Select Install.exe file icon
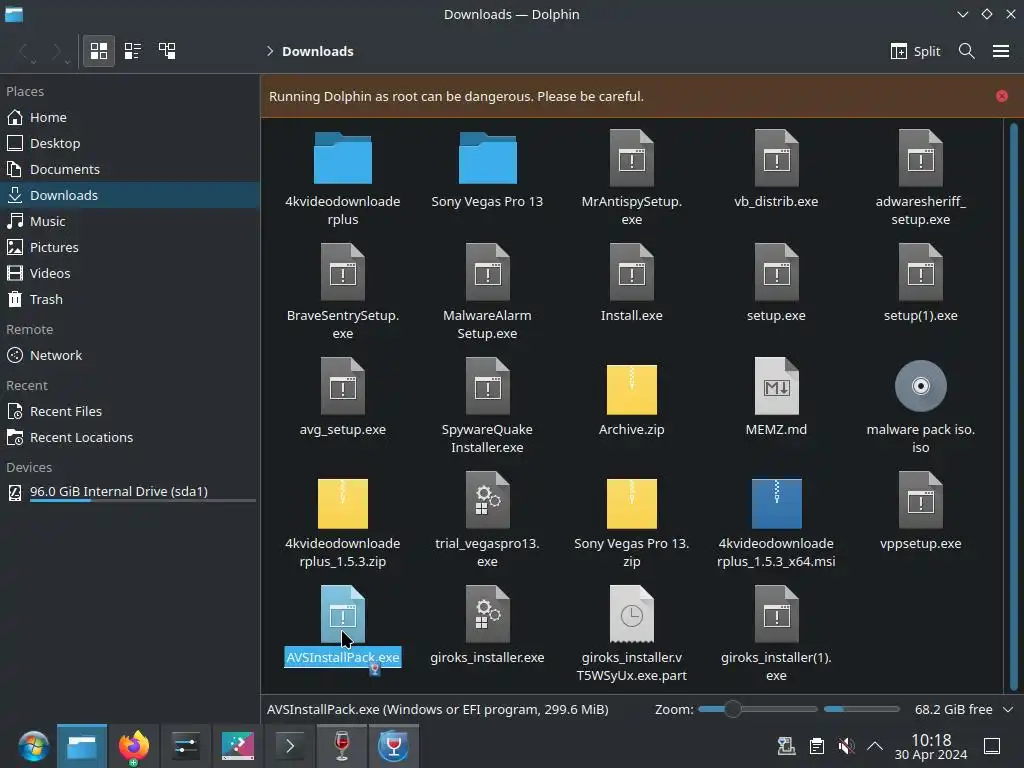The width and height of the screenshot is (1024, 768). pyautogui.click(x=632, y=272)
